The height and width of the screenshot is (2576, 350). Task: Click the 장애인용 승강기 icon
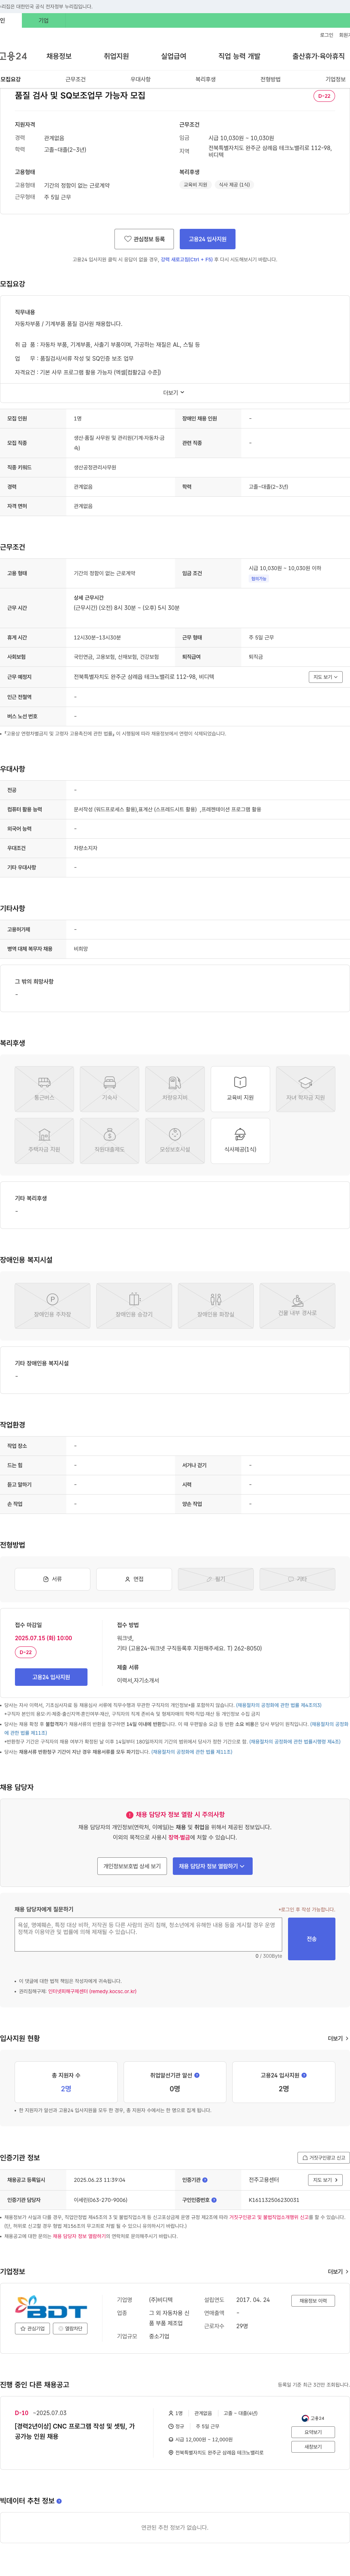[134, 1306]
